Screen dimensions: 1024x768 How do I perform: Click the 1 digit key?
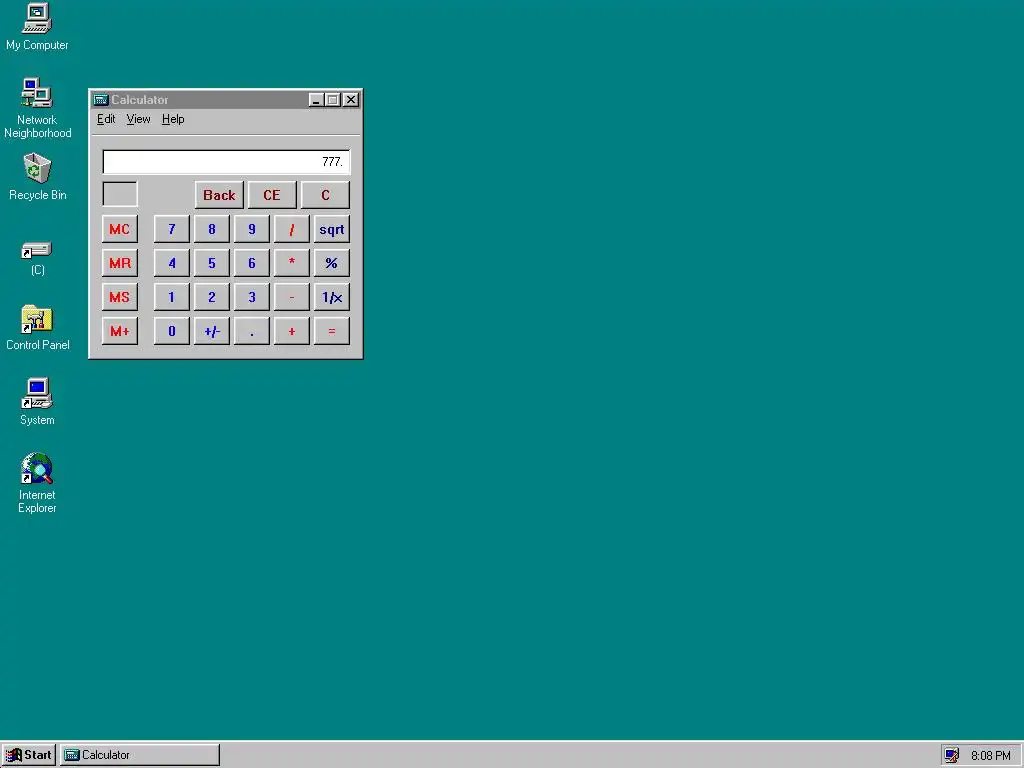pos(172,297)
